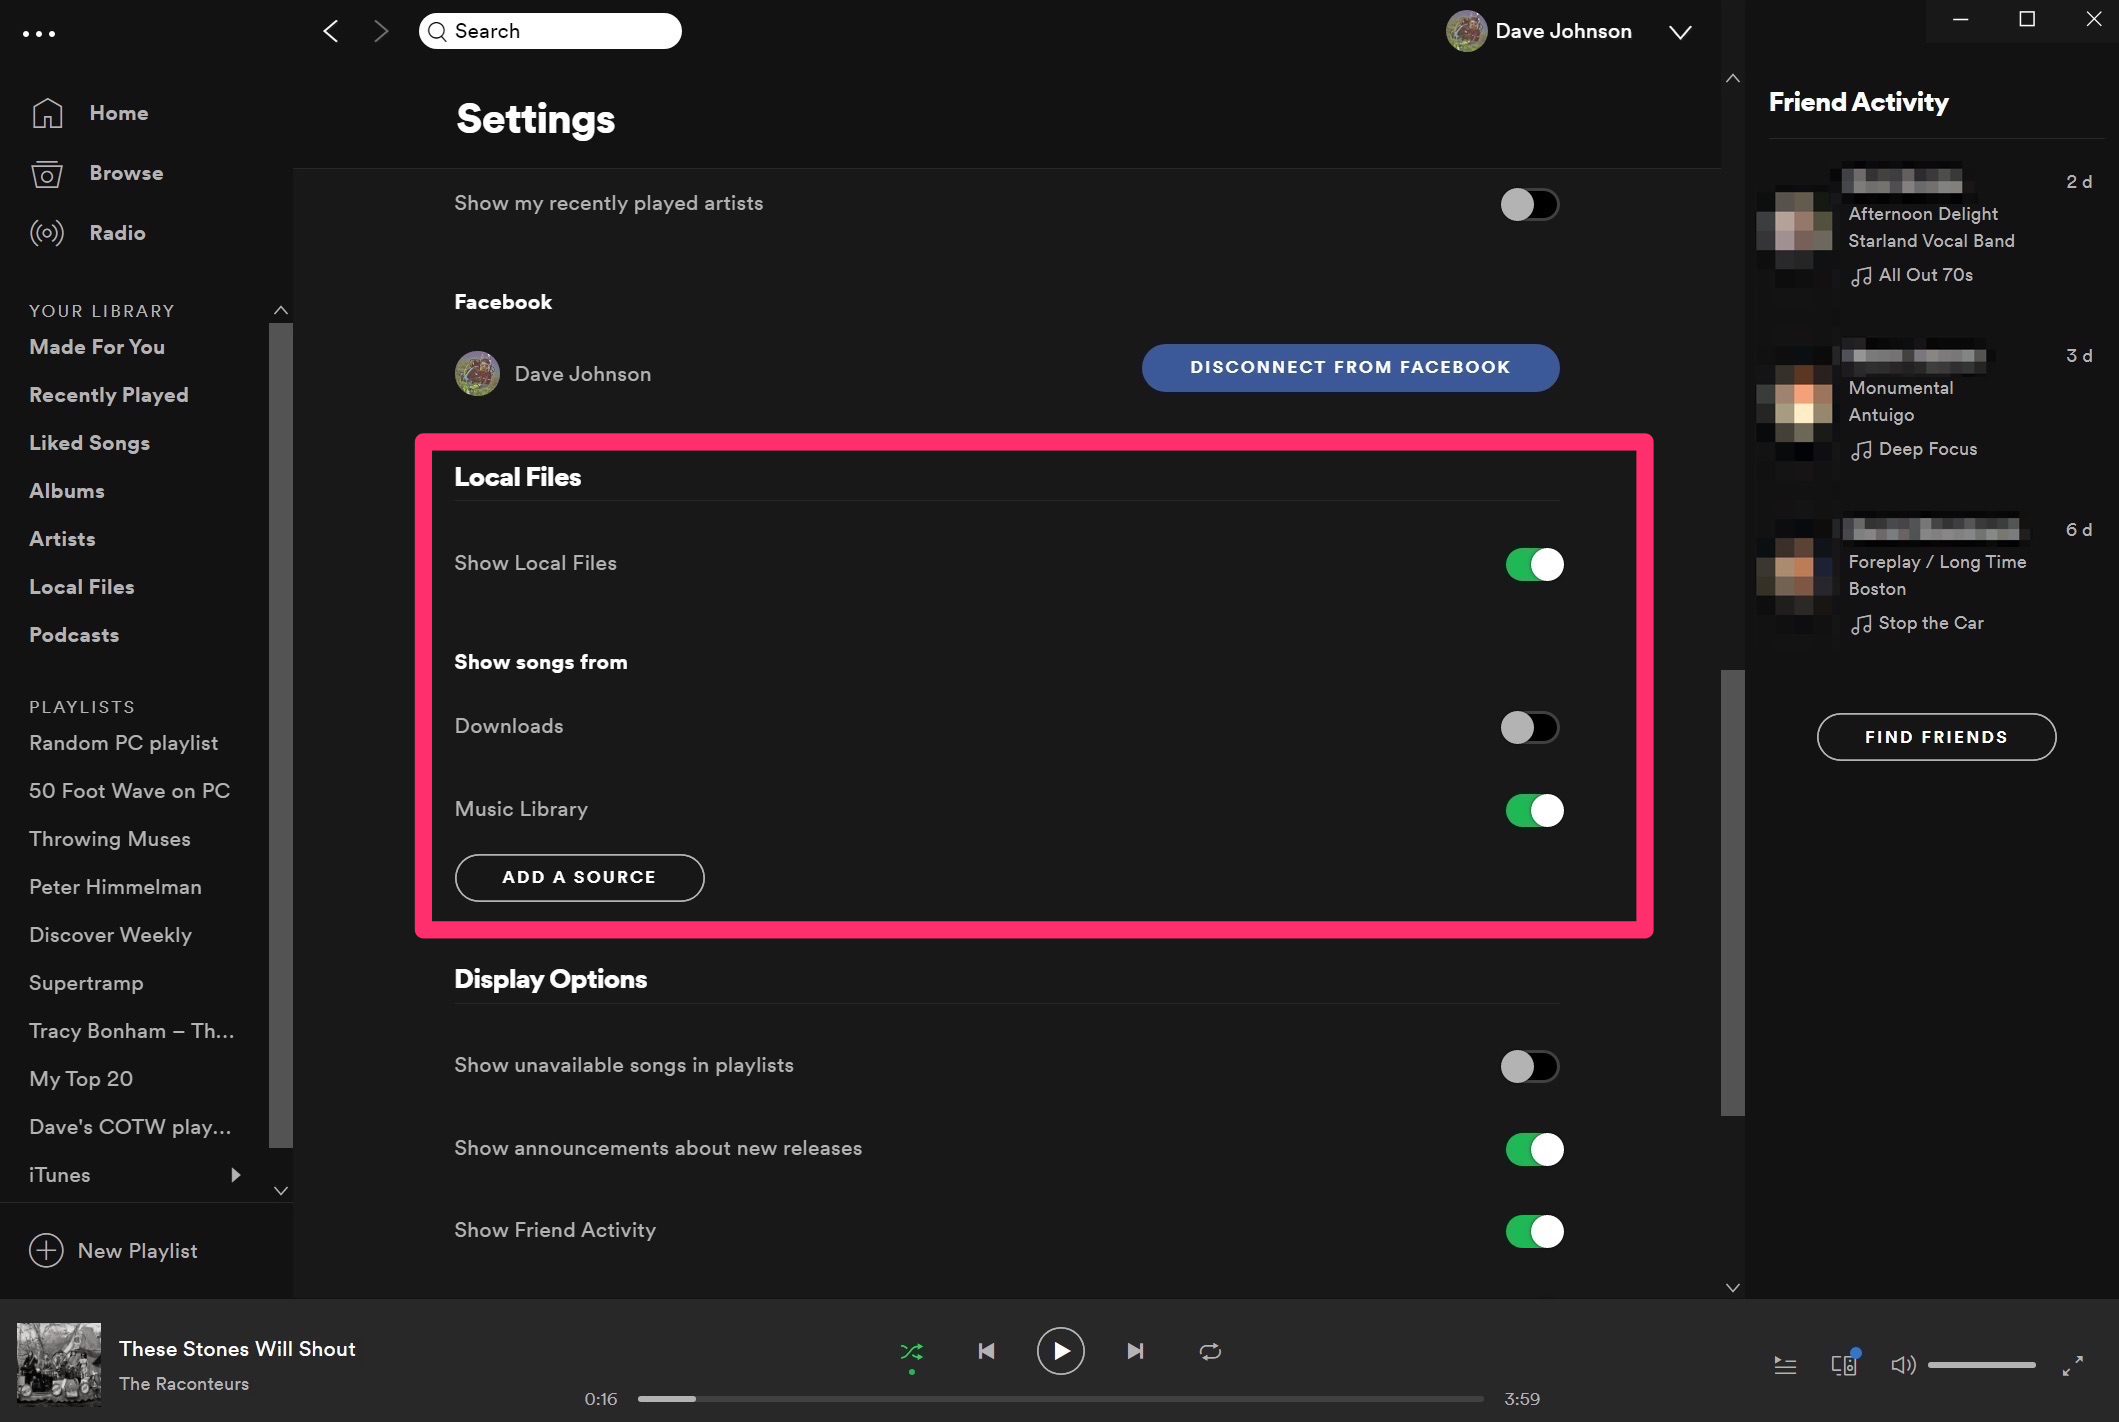This screenshot has width=2119, height=1422.
Task: Click the Shuffle playback icon
Action: (x=911, y=1351)
